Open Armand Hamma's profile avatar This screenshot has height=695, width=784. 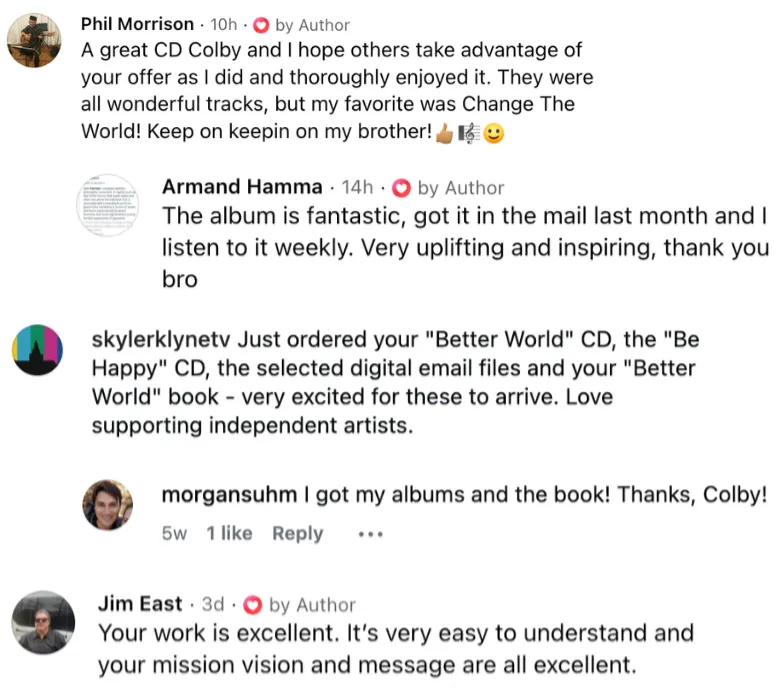tap(107, 205)
